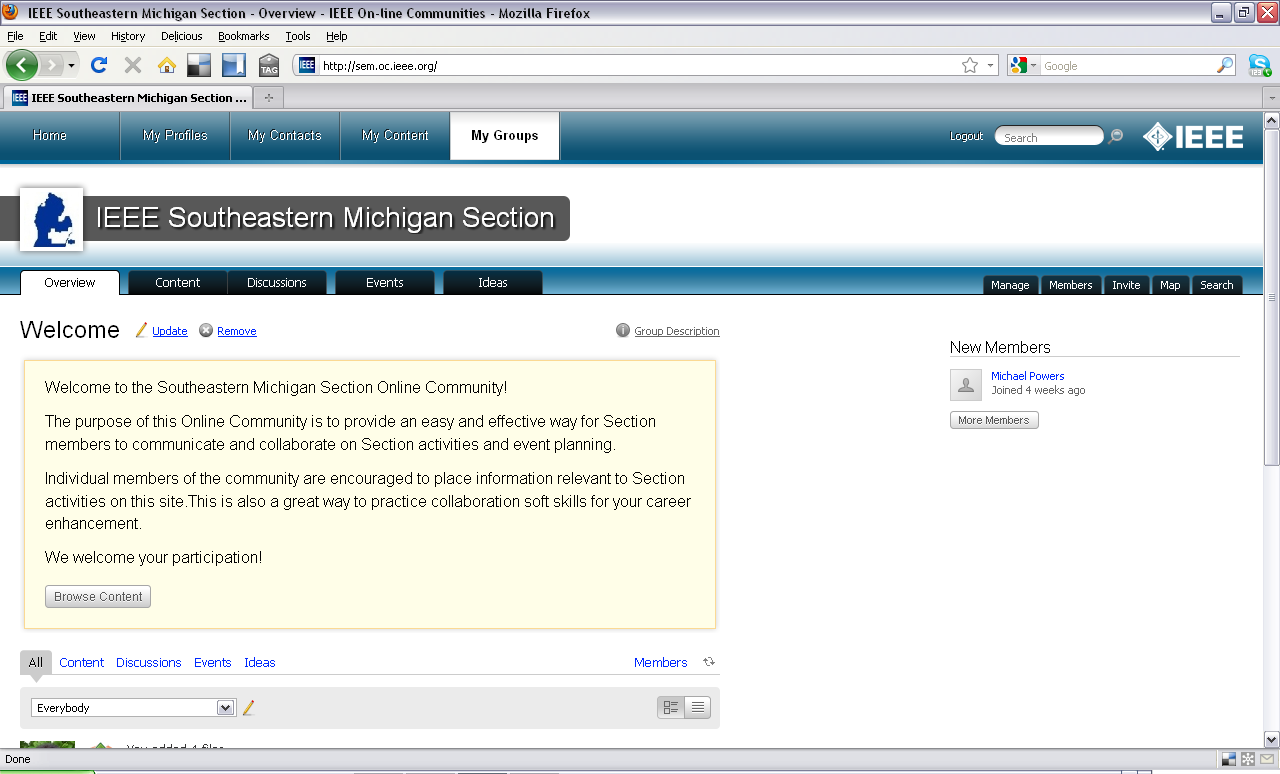This screenshot has width=1280, height=774.
Task: Open the My Content tab
Action: tap(395, 136)
